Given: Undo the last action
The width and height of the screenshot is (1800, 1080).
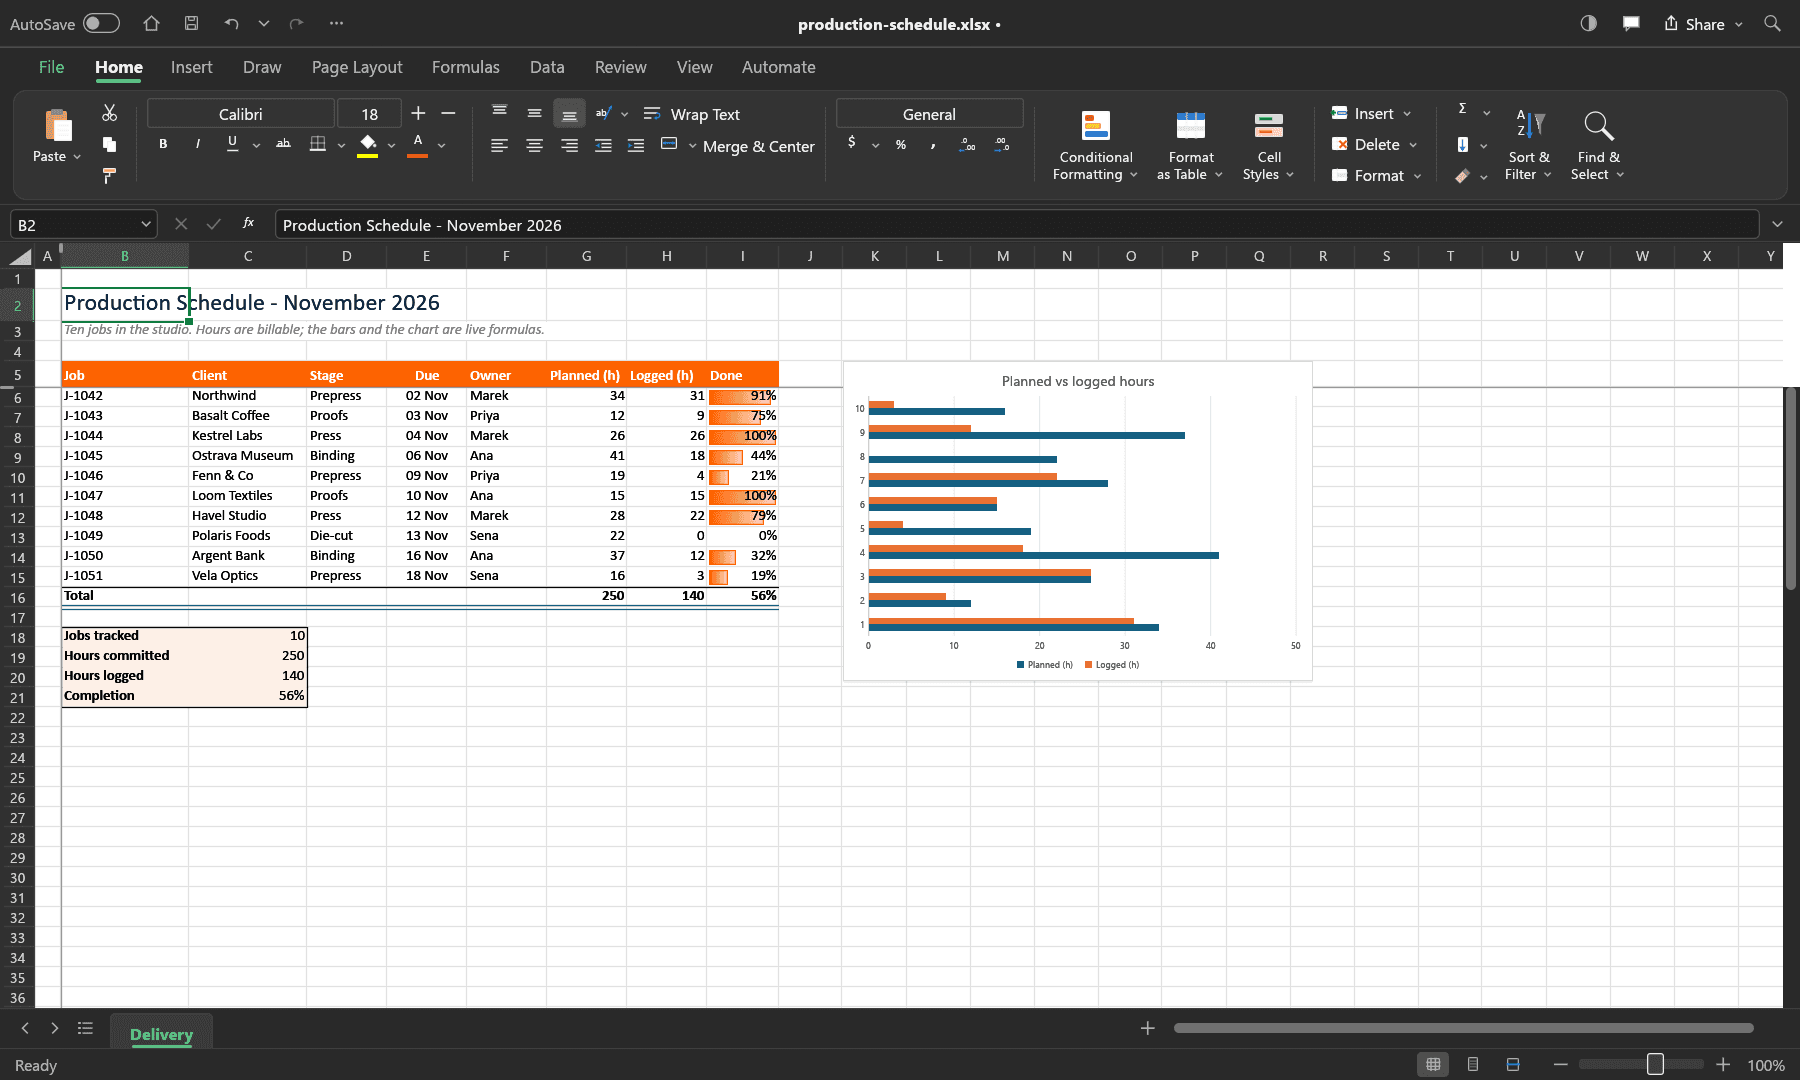Looking at the screenshot, I should point(231,23).
